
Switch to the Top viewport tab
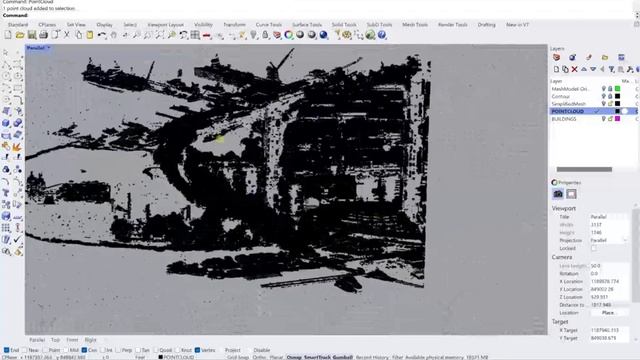click(x=56, y=340)
